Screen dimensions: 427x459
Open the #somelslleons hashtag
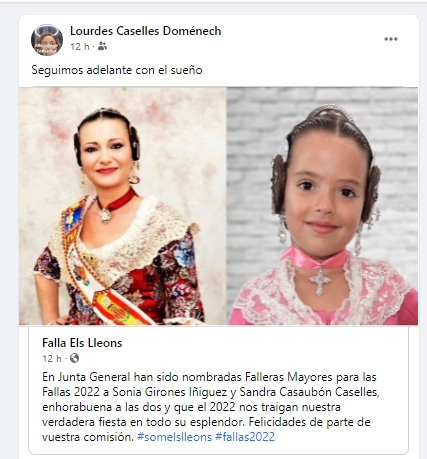(174, 437)
